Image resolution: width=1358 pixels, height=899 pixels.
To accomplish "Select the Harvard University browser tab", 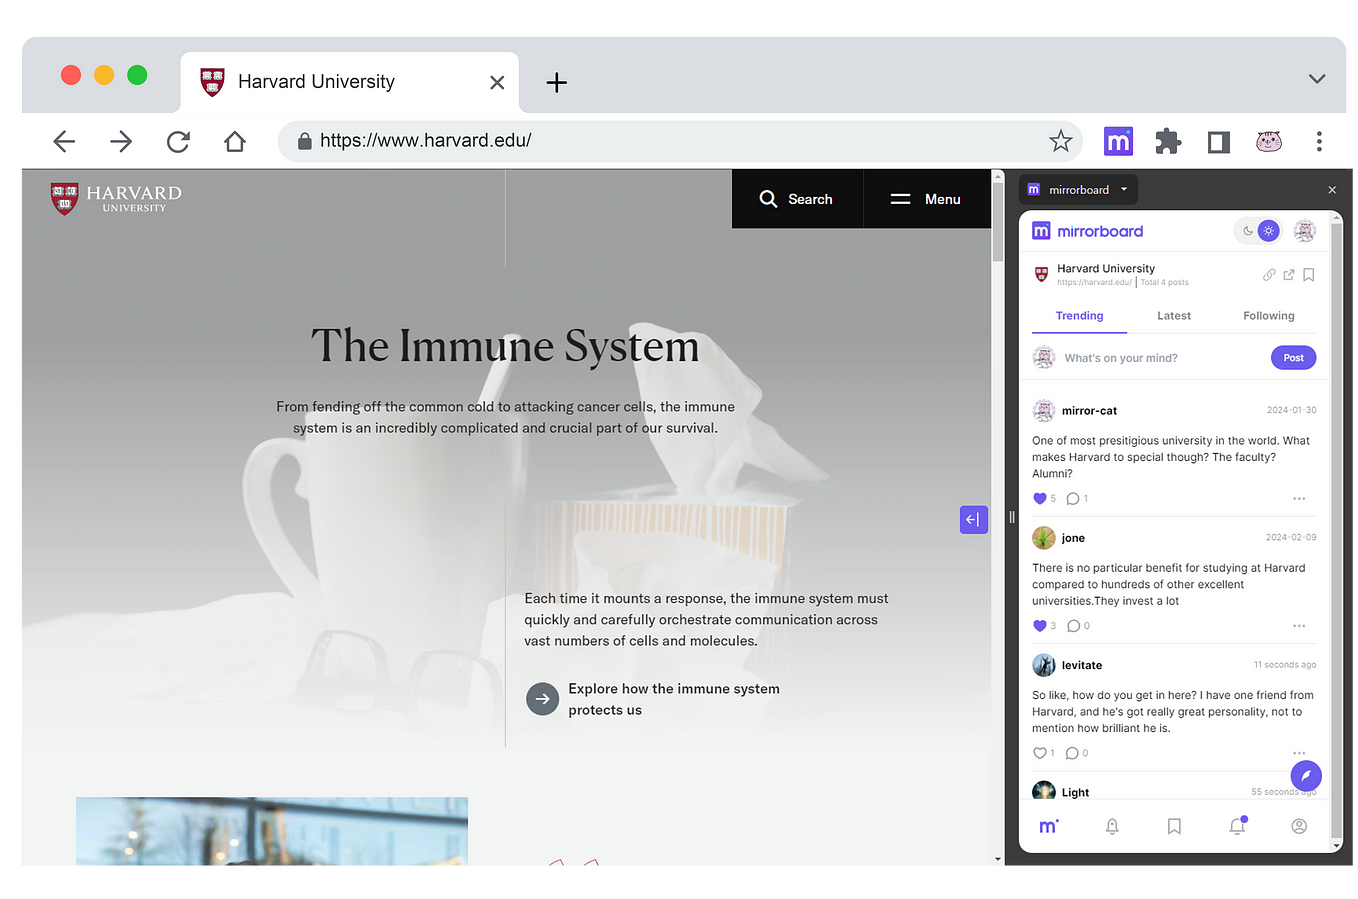I will [x=349, y=82].
